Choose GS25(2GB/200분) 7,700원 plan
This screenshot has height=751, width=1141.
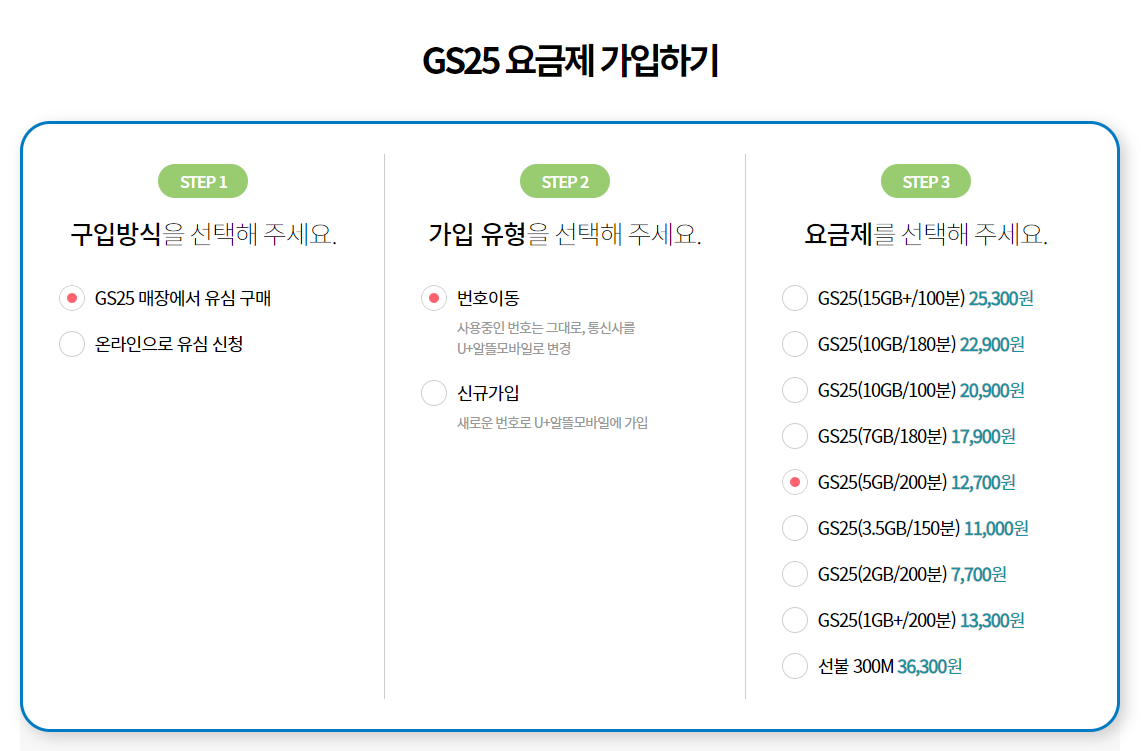tap(795, 574)
